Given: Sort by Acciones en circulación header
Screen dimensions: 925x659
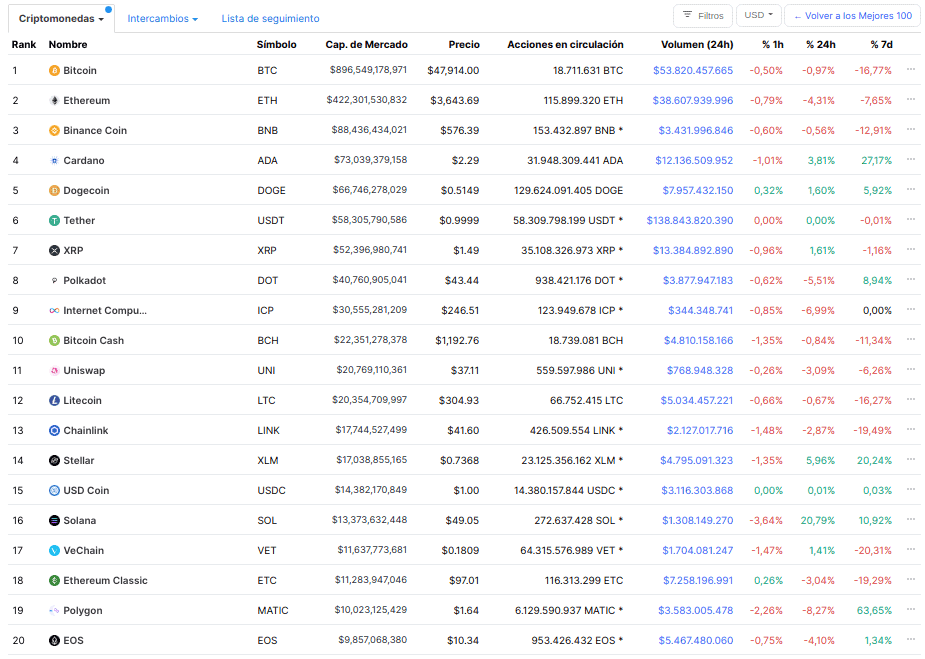Looking at the screenshot, I should click(x=565, y=45).
